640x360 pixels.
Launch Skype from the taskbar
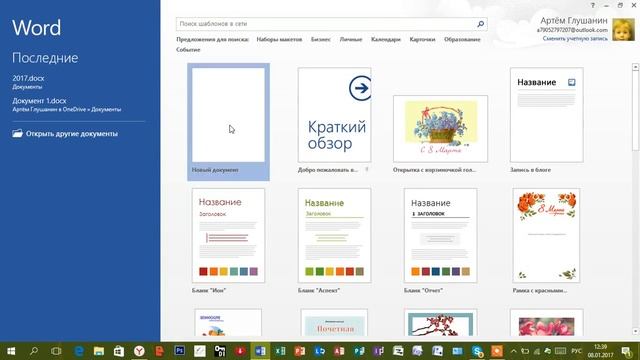(x=477, y=351)
